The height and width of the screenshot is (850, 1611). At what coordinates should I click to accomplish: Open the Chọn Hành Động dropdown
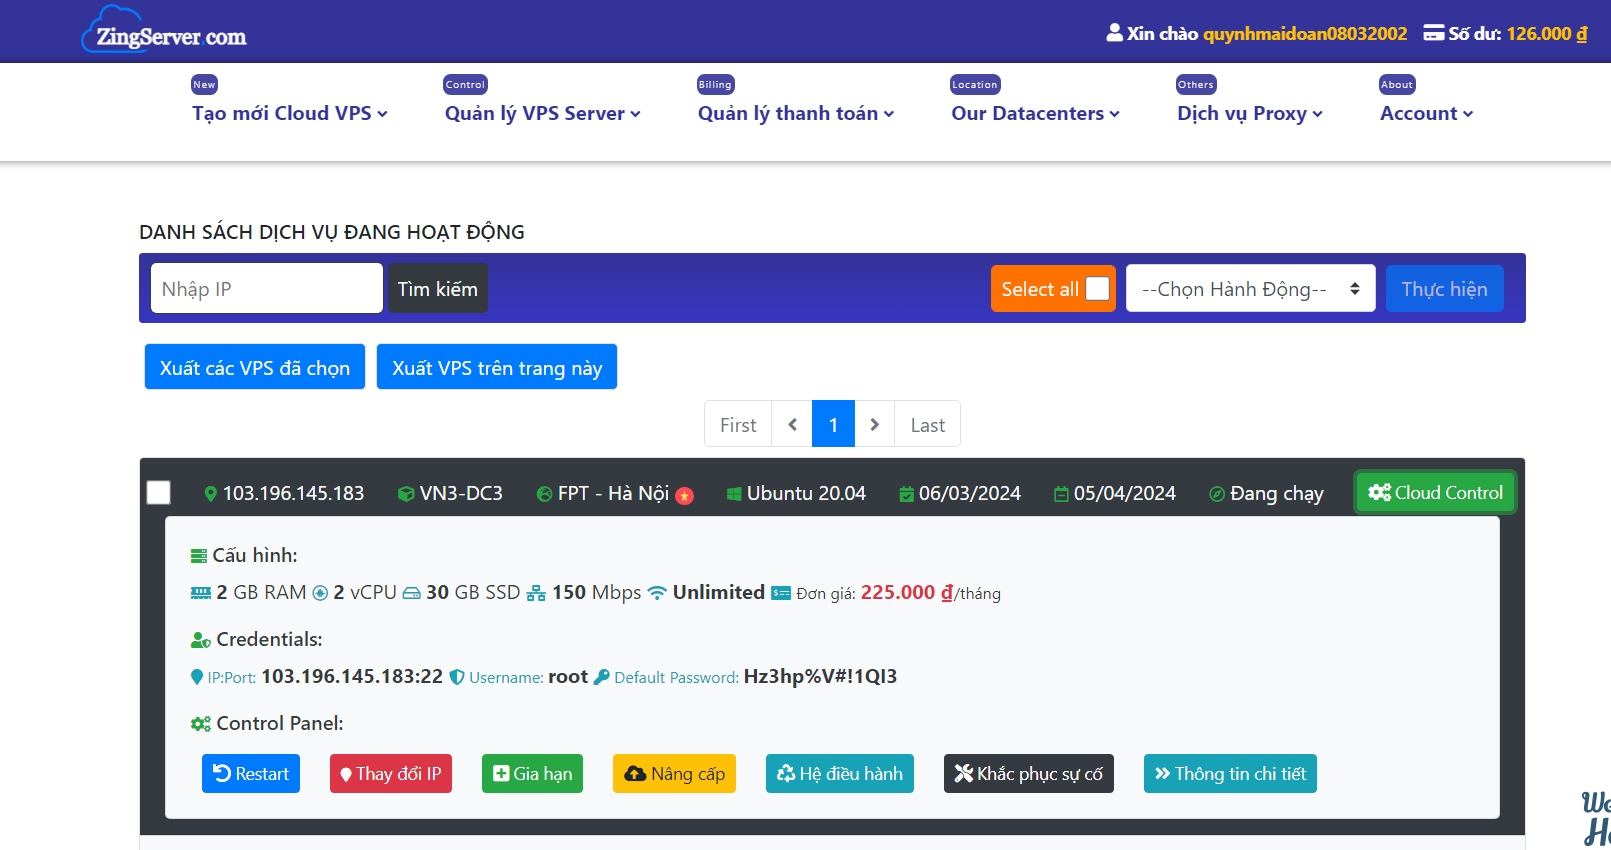(x=1251, y=289)
